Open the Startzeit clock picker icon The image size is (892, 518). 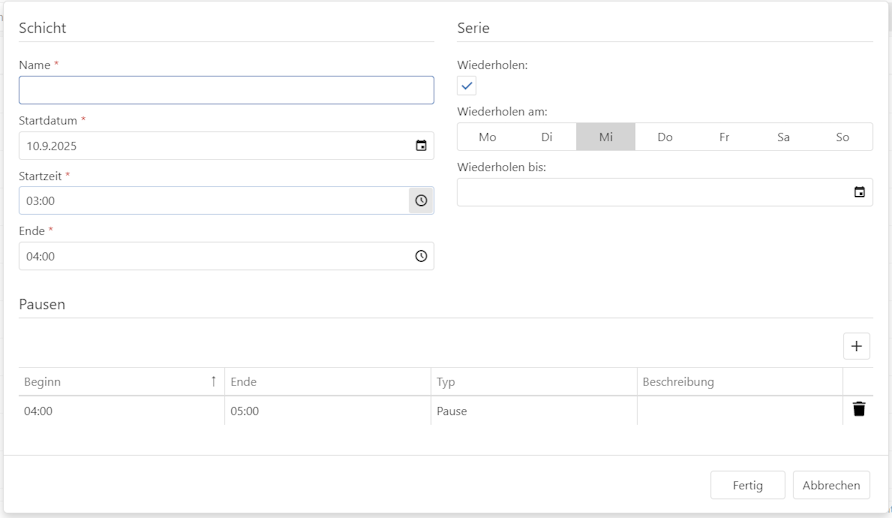pyautogui.click(x=421, y=201)
